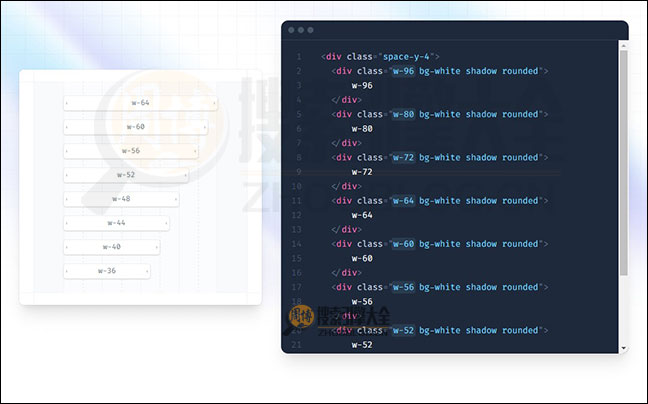Click the w-44 box in preview panel
648x404 pixels.
coord(116,223)
